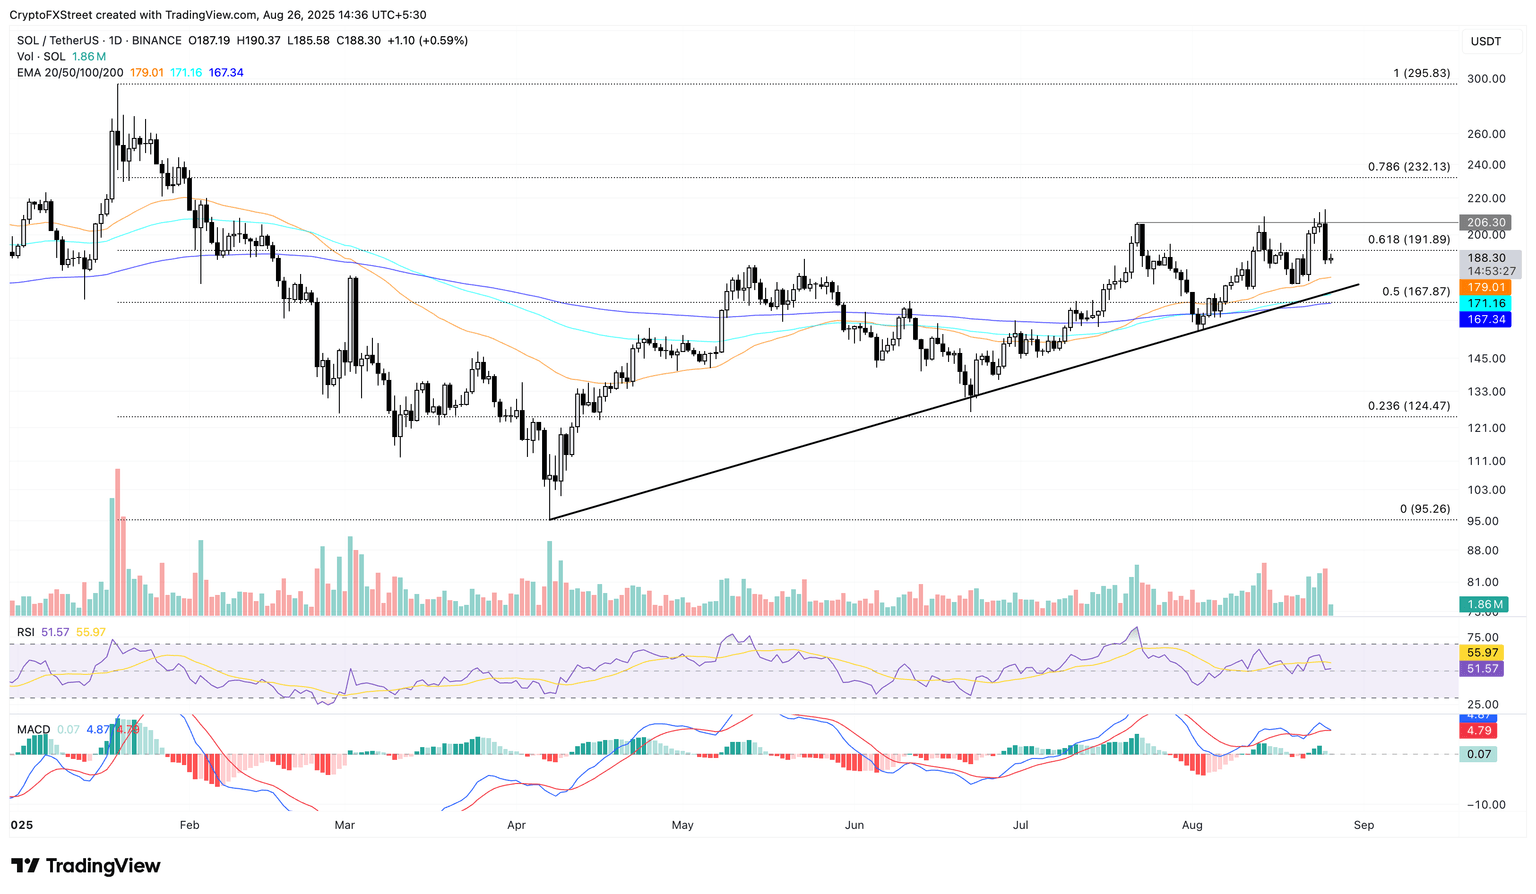The width and height of the screenshot is (1536, 894).
Task: Click the MACD indicator label
Action: (x=33, y=730)
